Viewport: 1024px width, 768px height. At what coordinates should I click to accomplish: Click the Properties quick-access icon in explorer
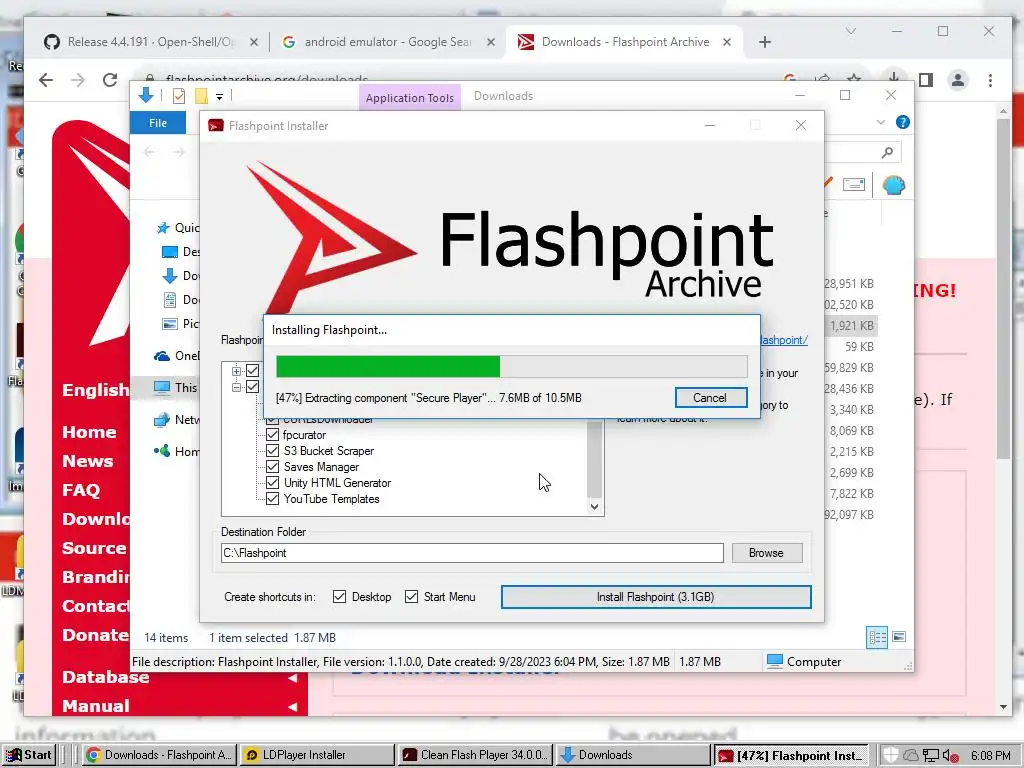click(x=178, y=96)
